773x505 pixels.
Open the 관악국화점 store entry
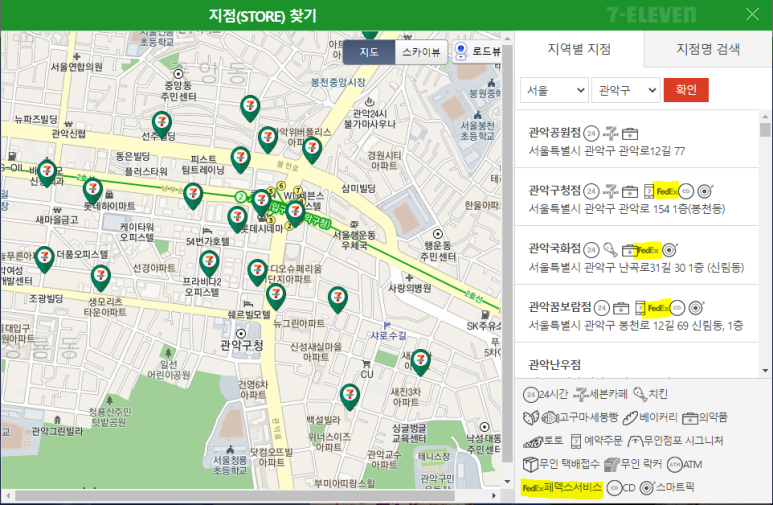(636, 255)
